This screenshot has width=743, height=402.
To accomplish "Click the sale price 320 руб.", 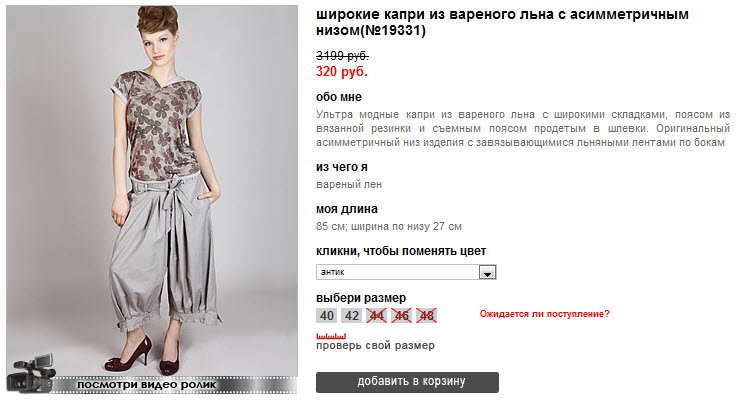I will pyautogui.click(x=342, y=72).
